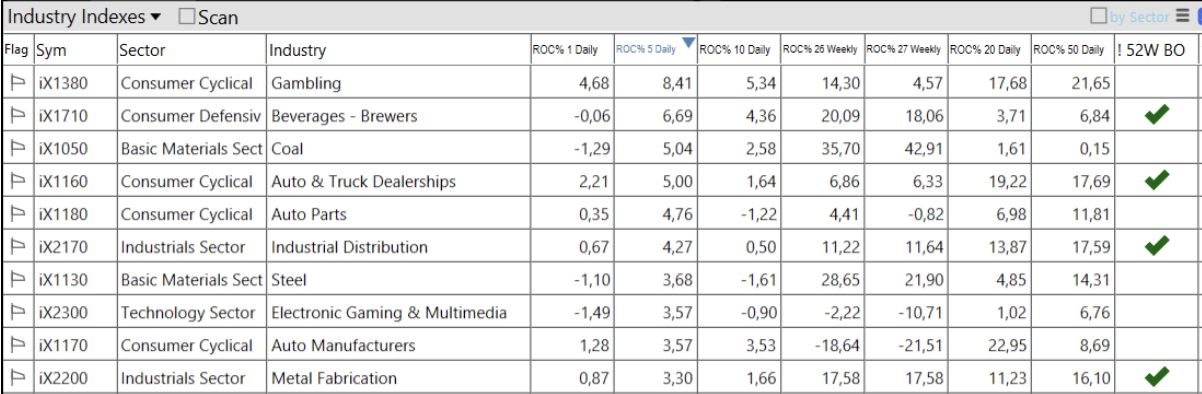This screenshot has height=394, width=1202.
Task: Click the 52W BO checkmark for Beverages - Brewers
Action: (1157, 116)
